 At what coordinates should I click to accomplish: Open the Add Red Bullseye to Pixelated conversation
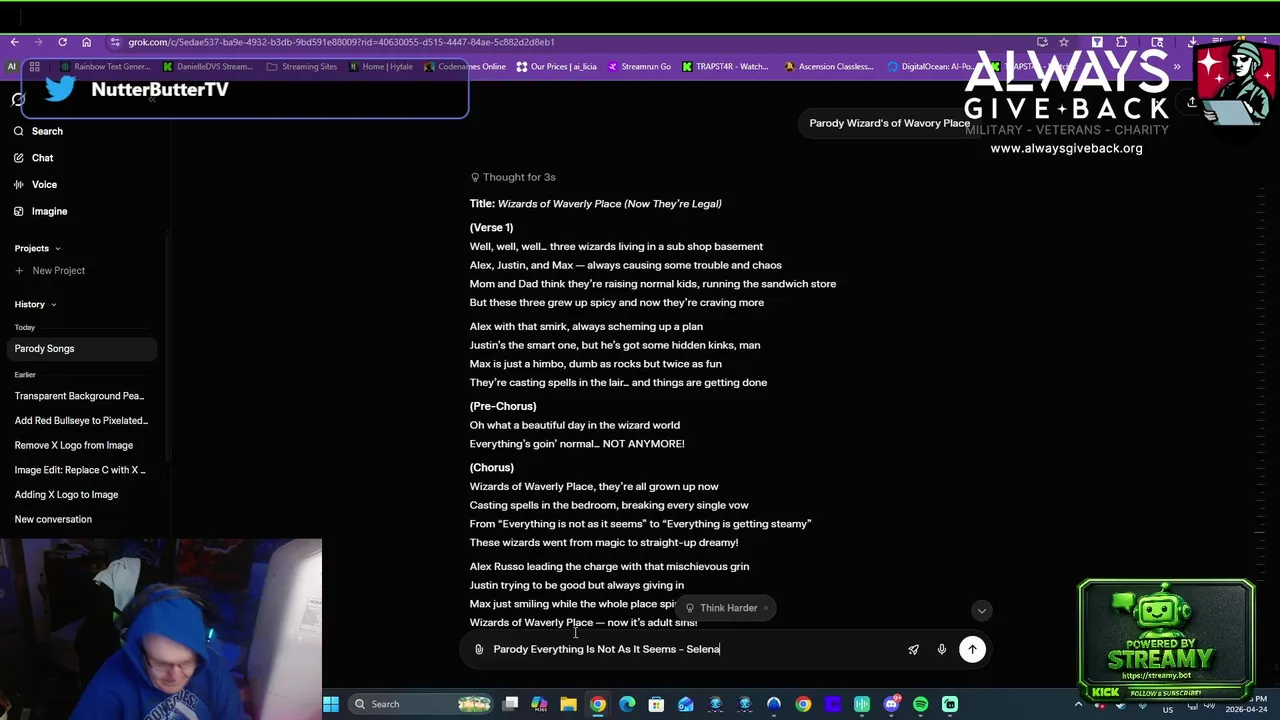point(80,421)
